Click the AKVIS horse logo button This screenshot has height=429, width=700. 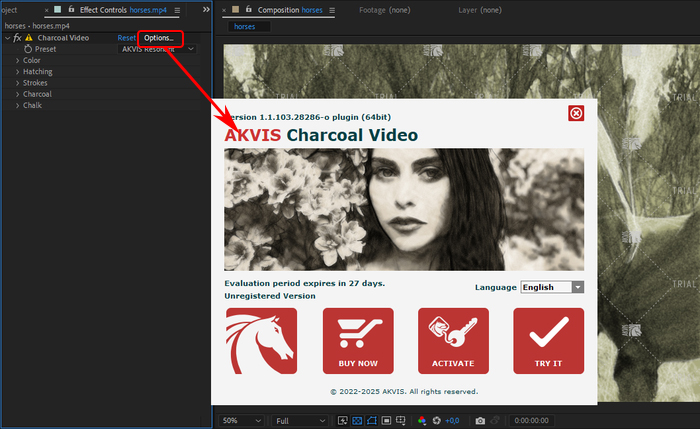(x=261, y=341)
